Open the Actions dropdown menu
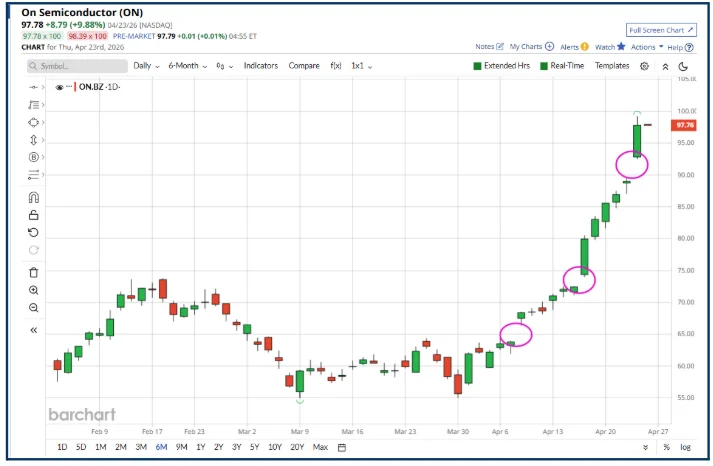This screenshot has height=466, width=713. click(x=647, y=47)
